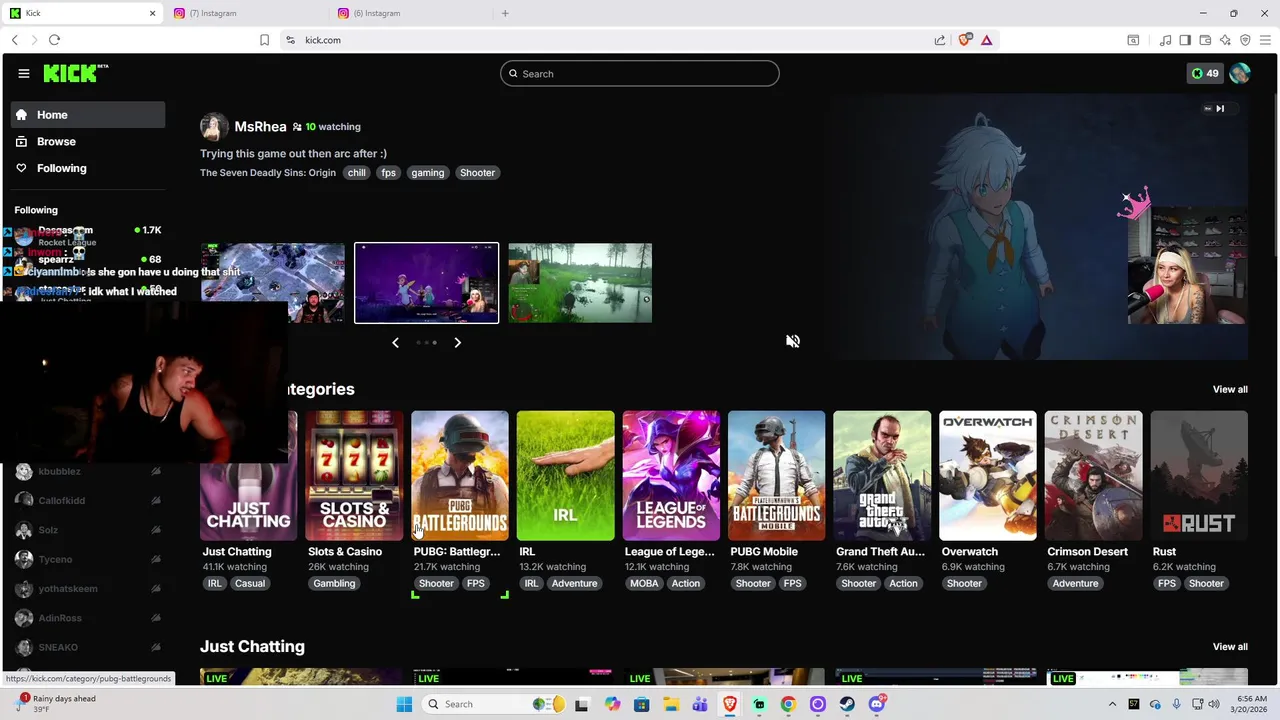Open the browser music playlist icon
This screenshot has width=1280, height=720.
pyautogui.click(x=1166, y=40)
